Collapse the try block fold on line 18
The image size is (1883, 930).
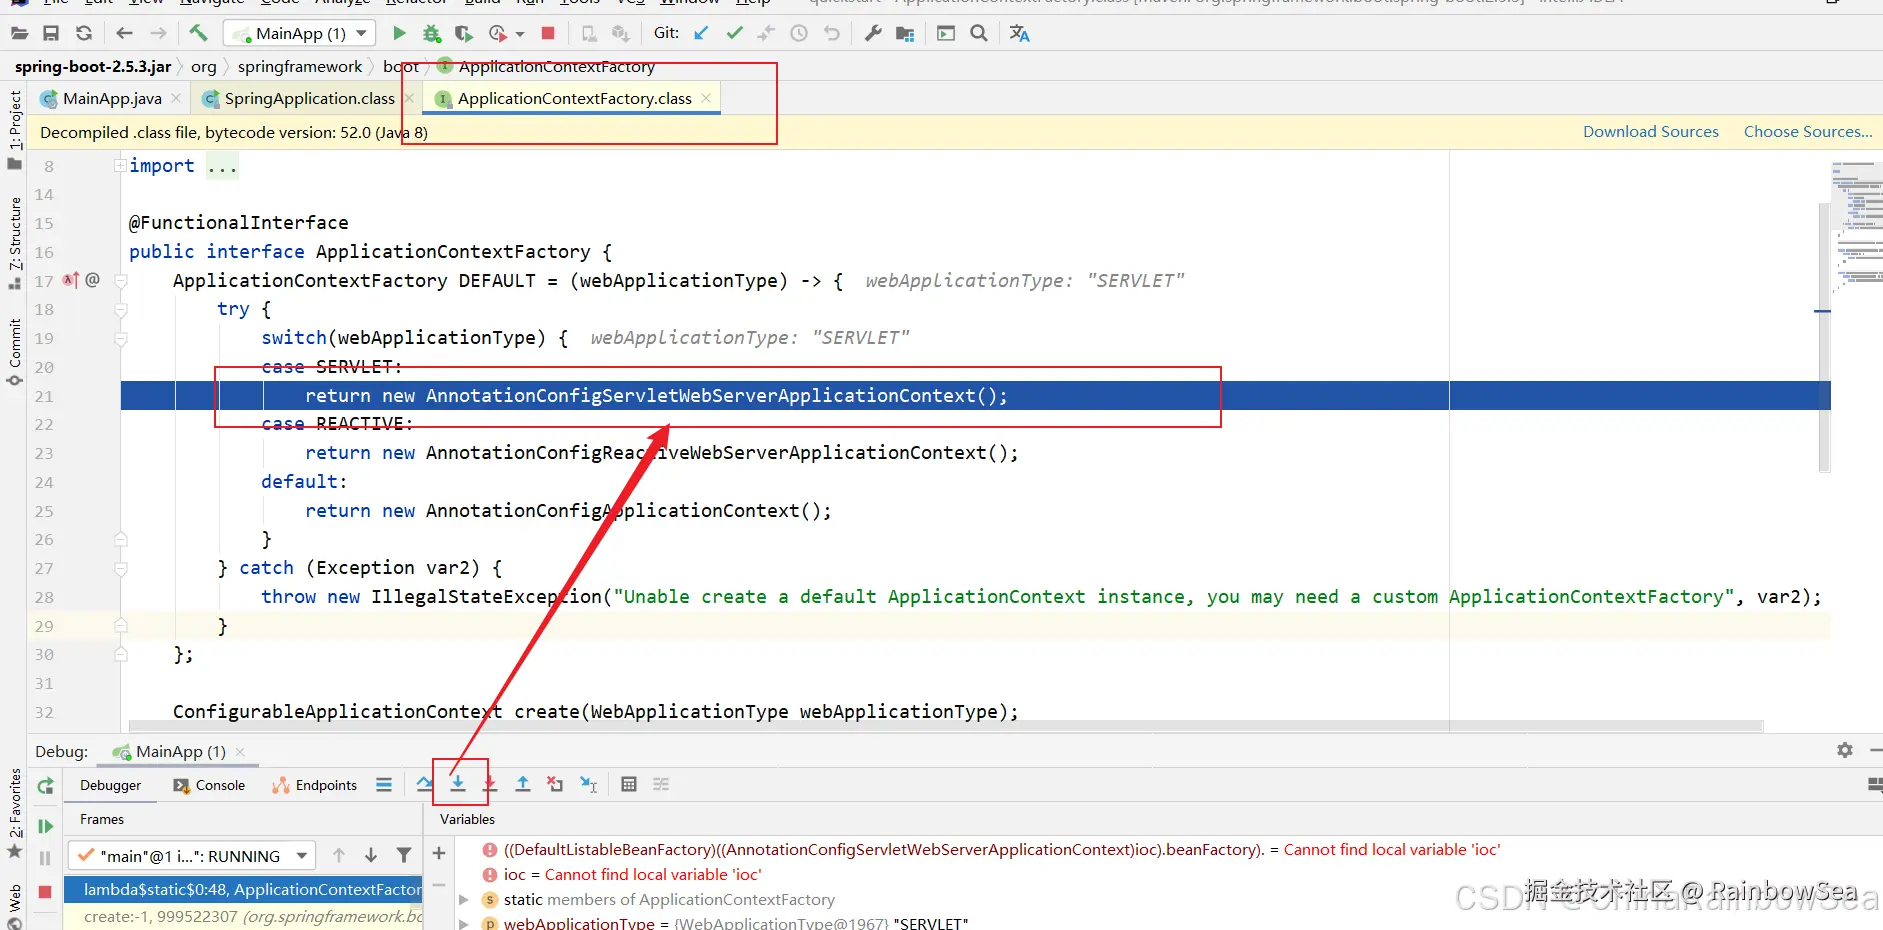pos(120,310)
